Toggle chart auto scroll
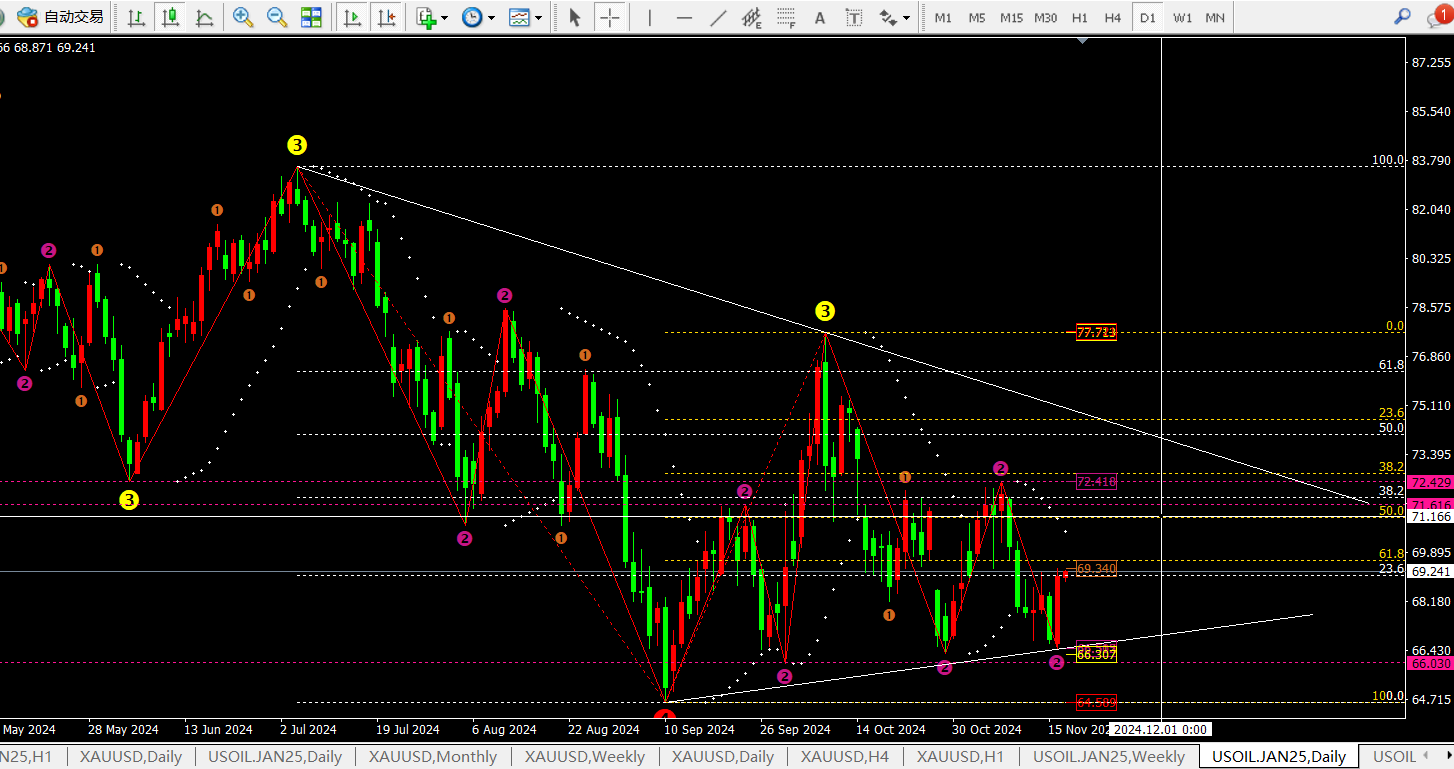Image resolution: width=1454 pixels, height=769 pixels. click(x=352, y=17)
